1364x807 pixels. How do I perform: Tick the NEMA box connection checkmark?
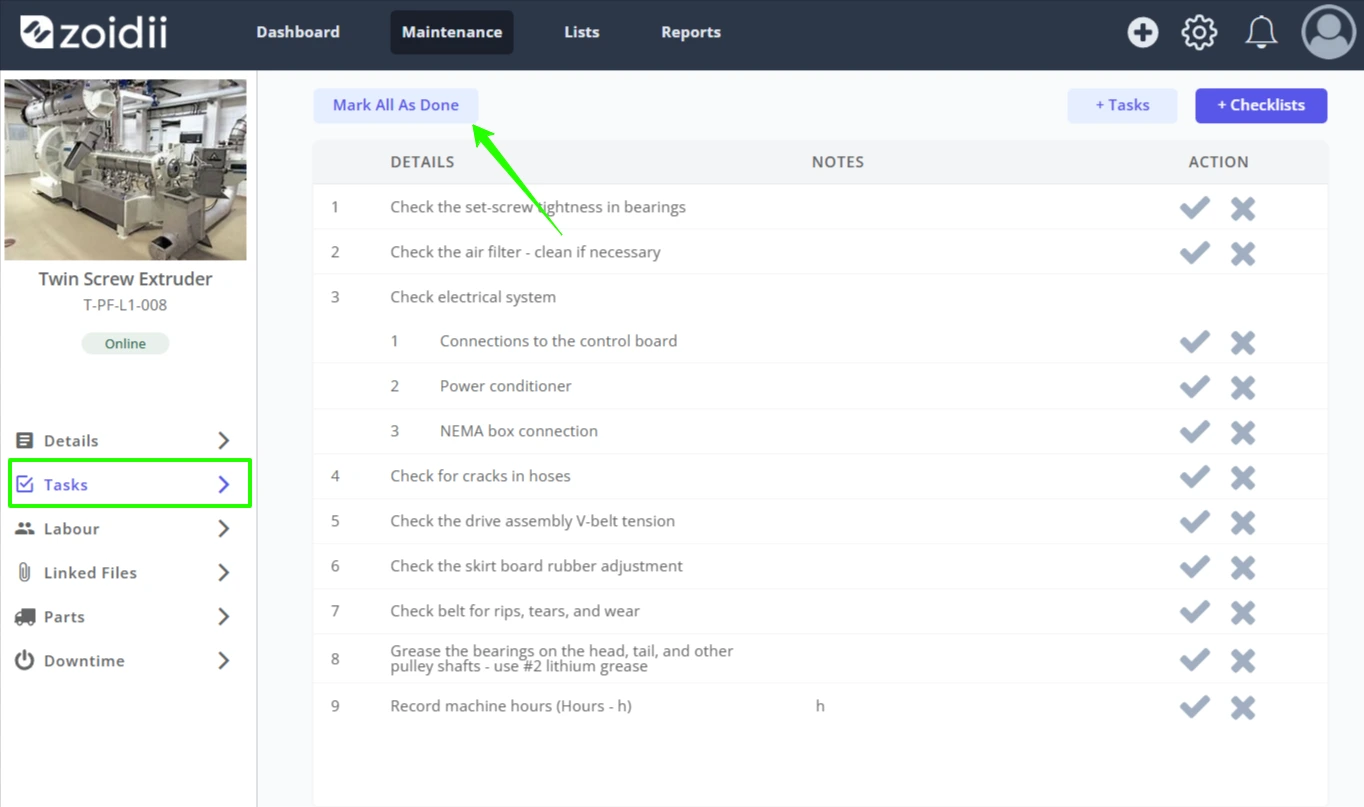(x=1194, y=431)
